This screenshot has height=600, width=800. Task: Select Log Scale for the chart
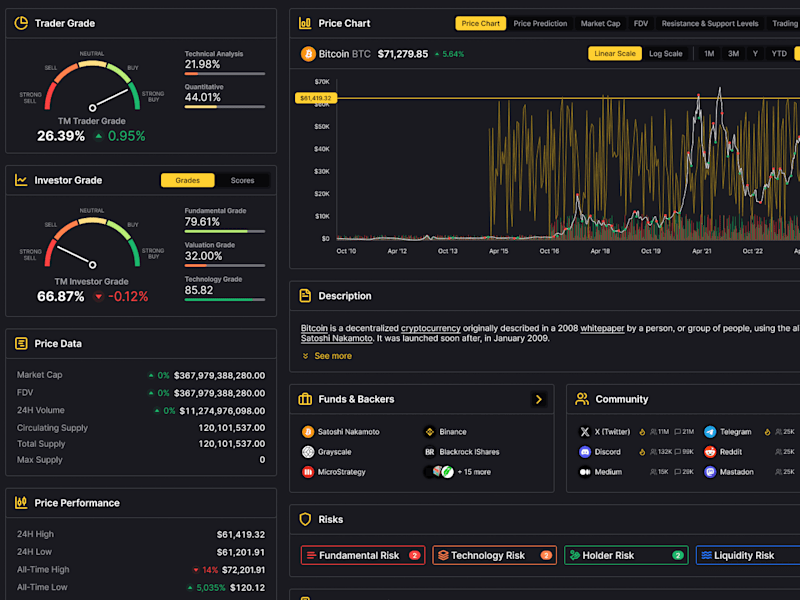click(x=665, y=54)
